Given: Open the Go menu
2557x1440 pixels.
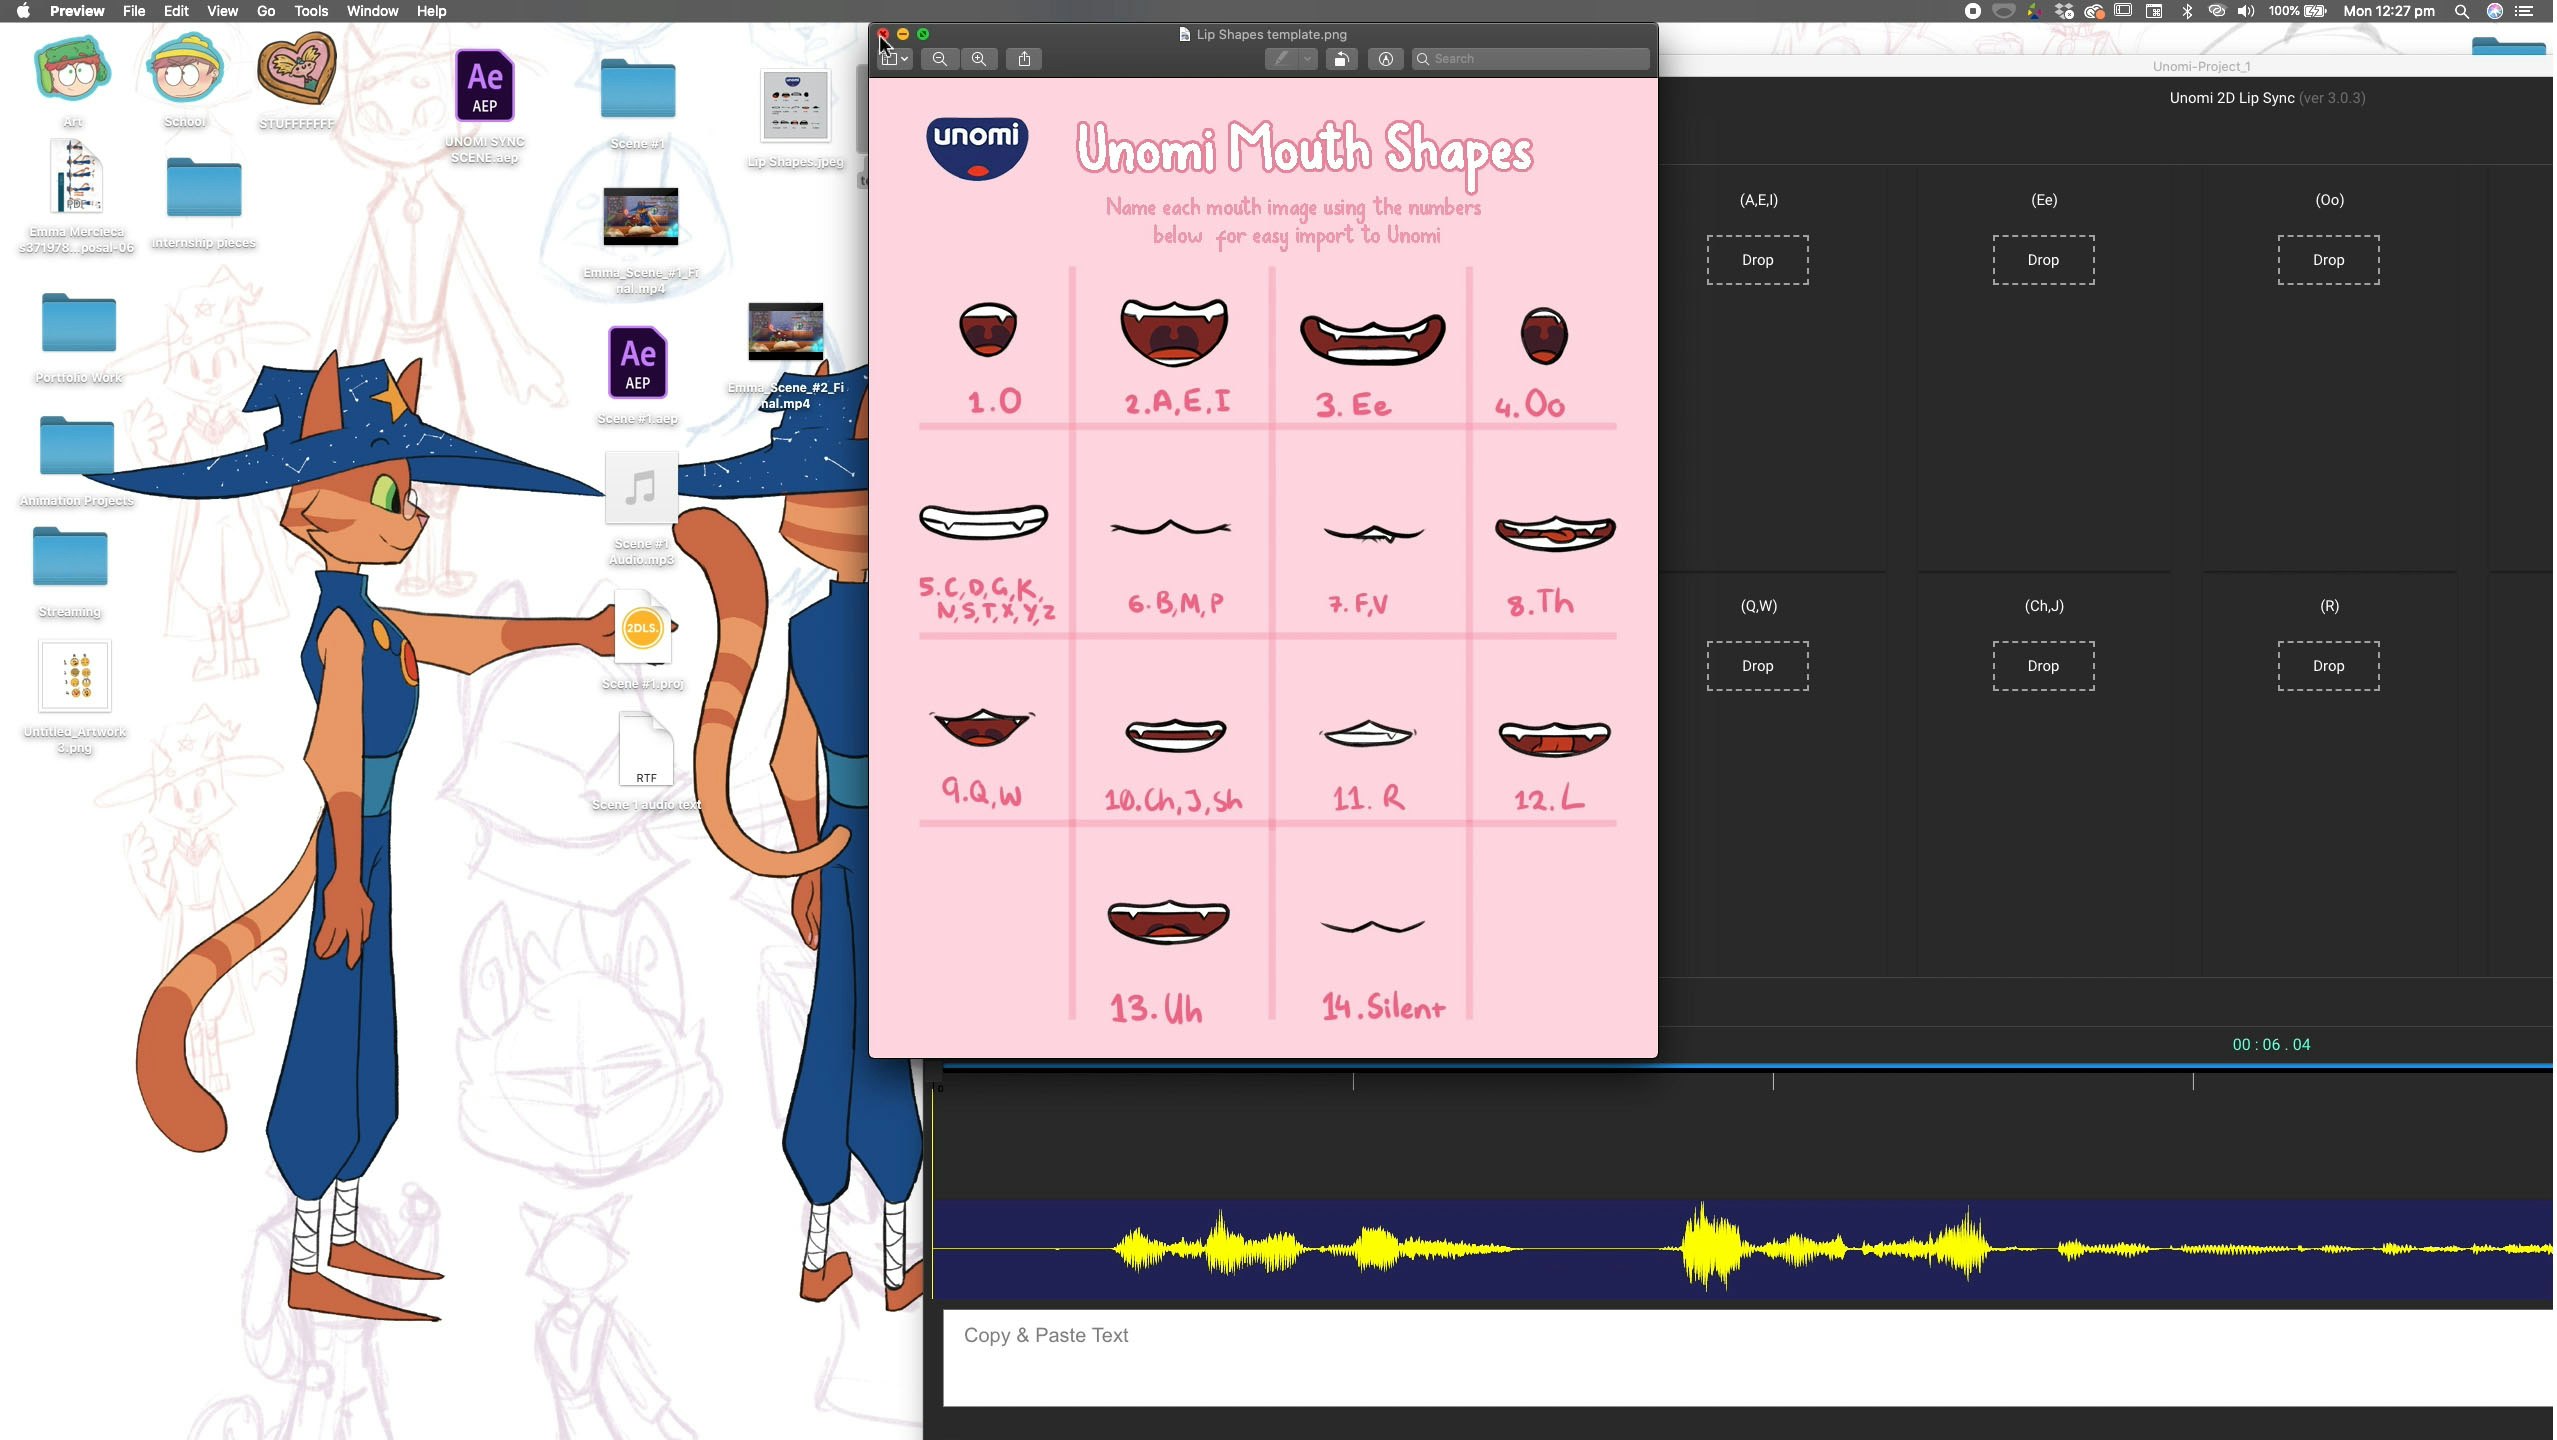Looking at the screenshot, I should (265, 11).
